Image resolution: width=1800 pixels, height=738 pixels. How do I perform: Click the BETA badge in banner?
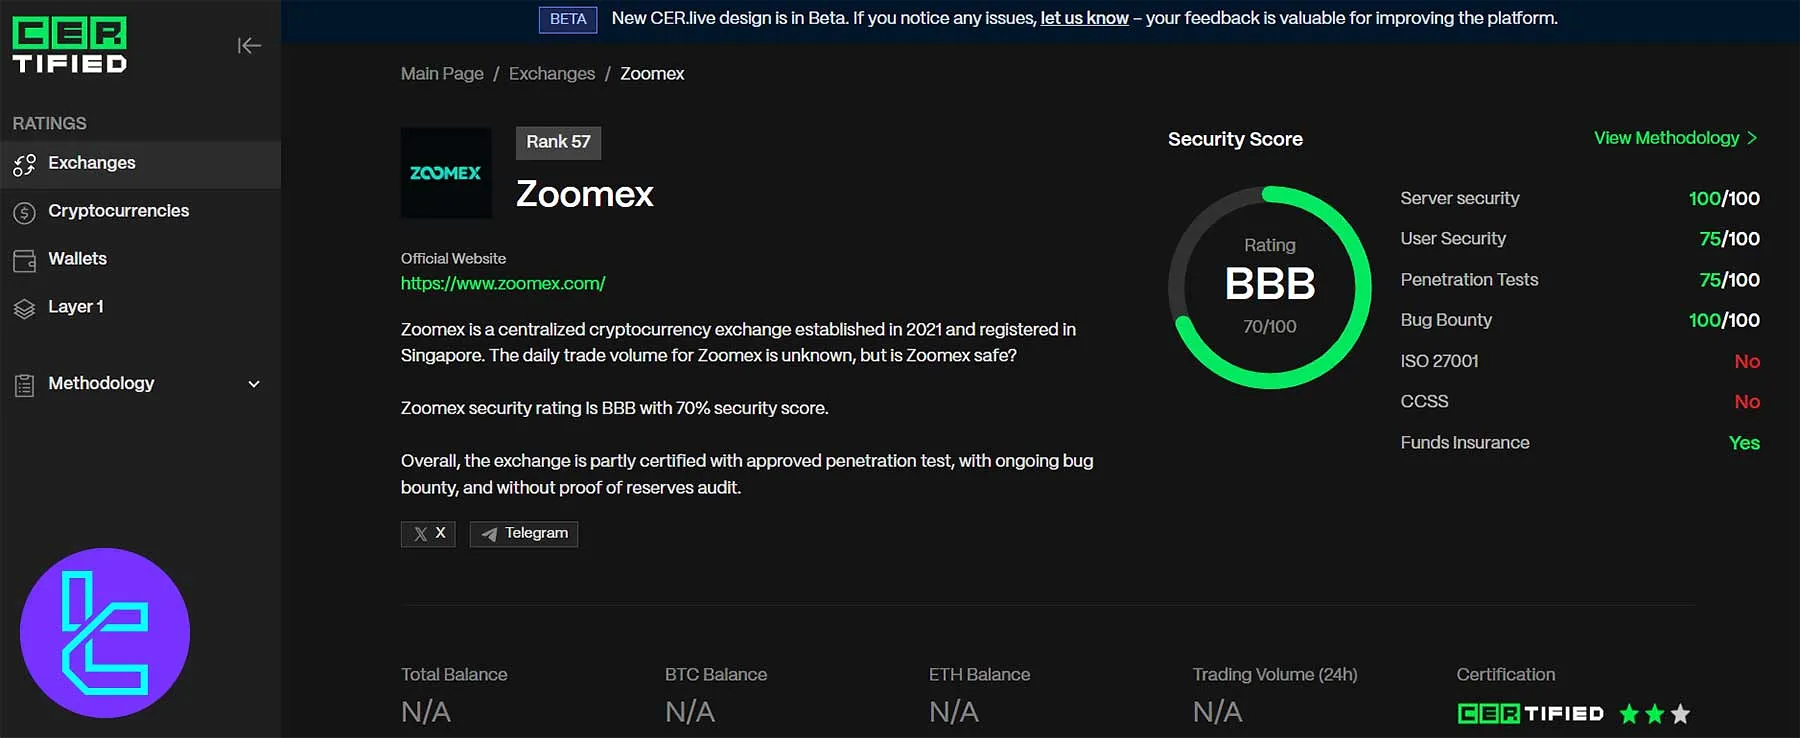click(568, 19)
